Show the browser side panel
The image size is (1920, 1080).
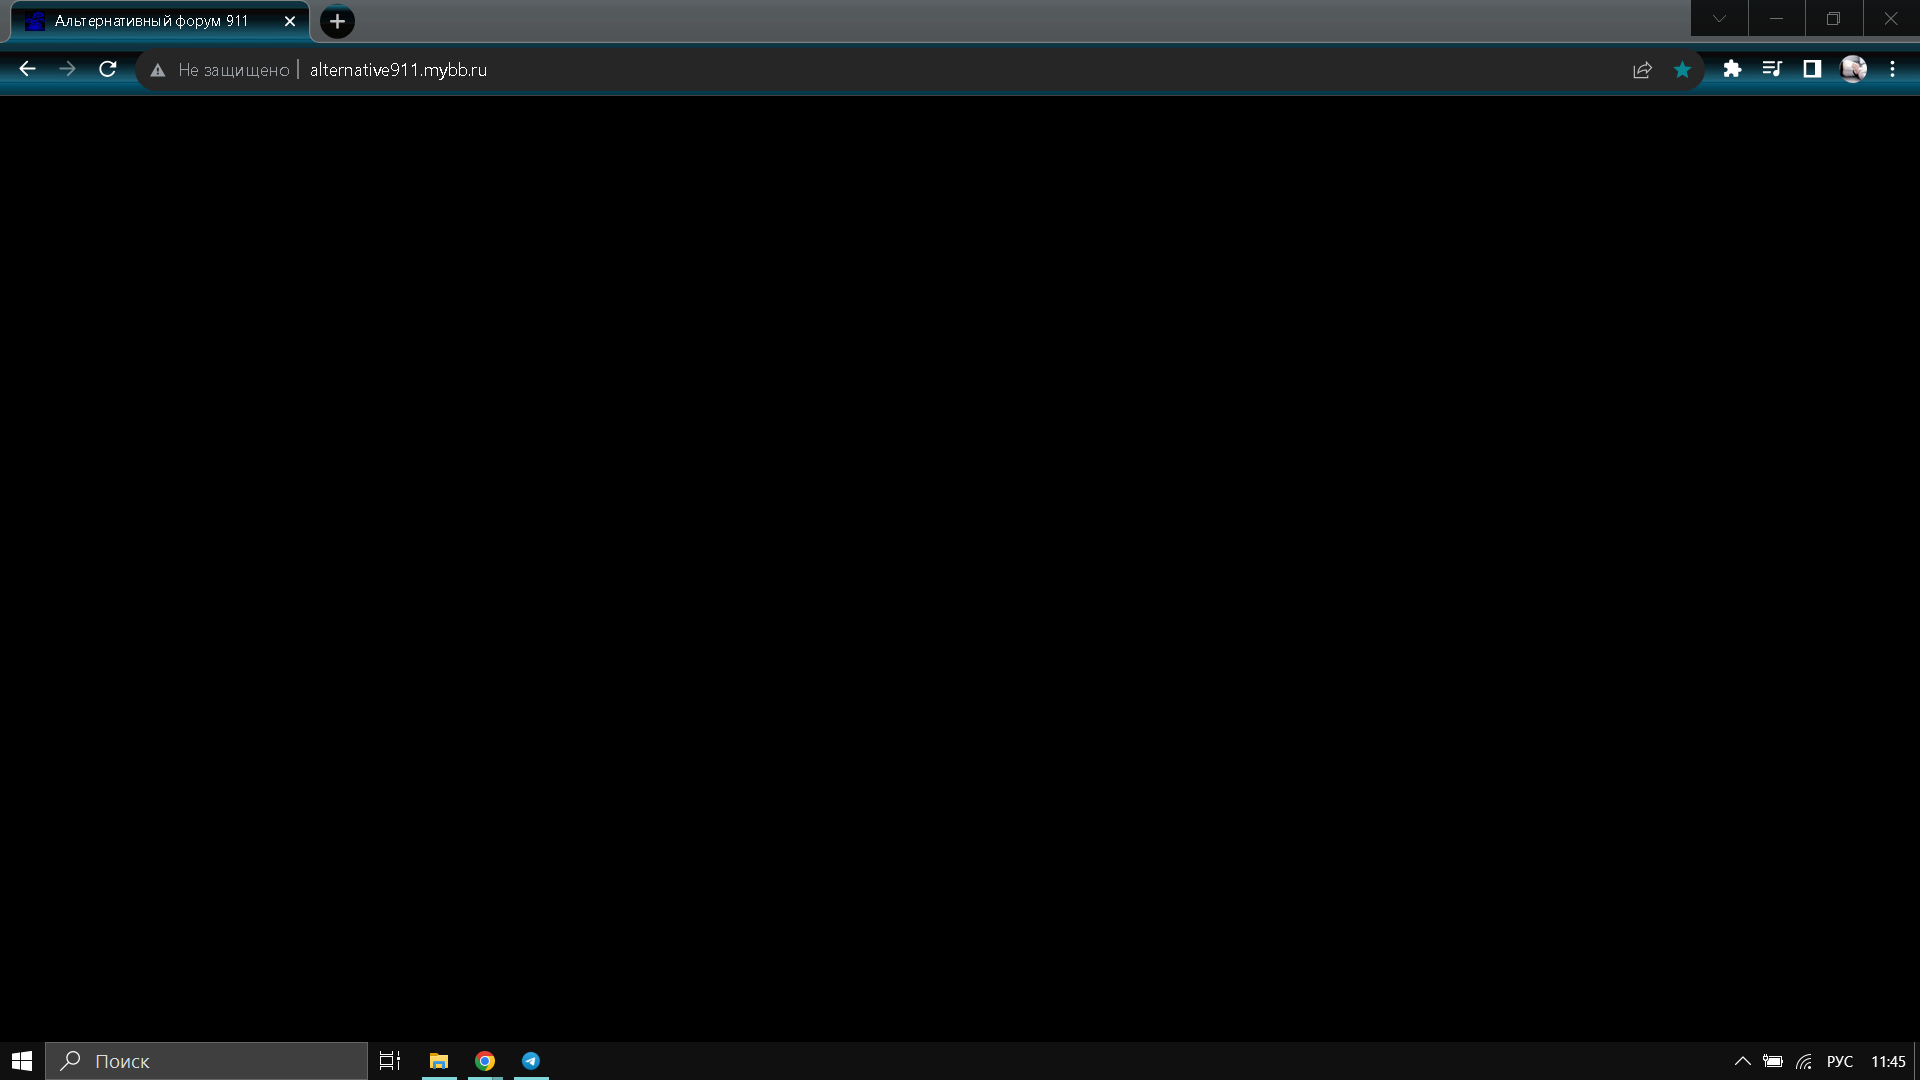(x=1812, y=69)
